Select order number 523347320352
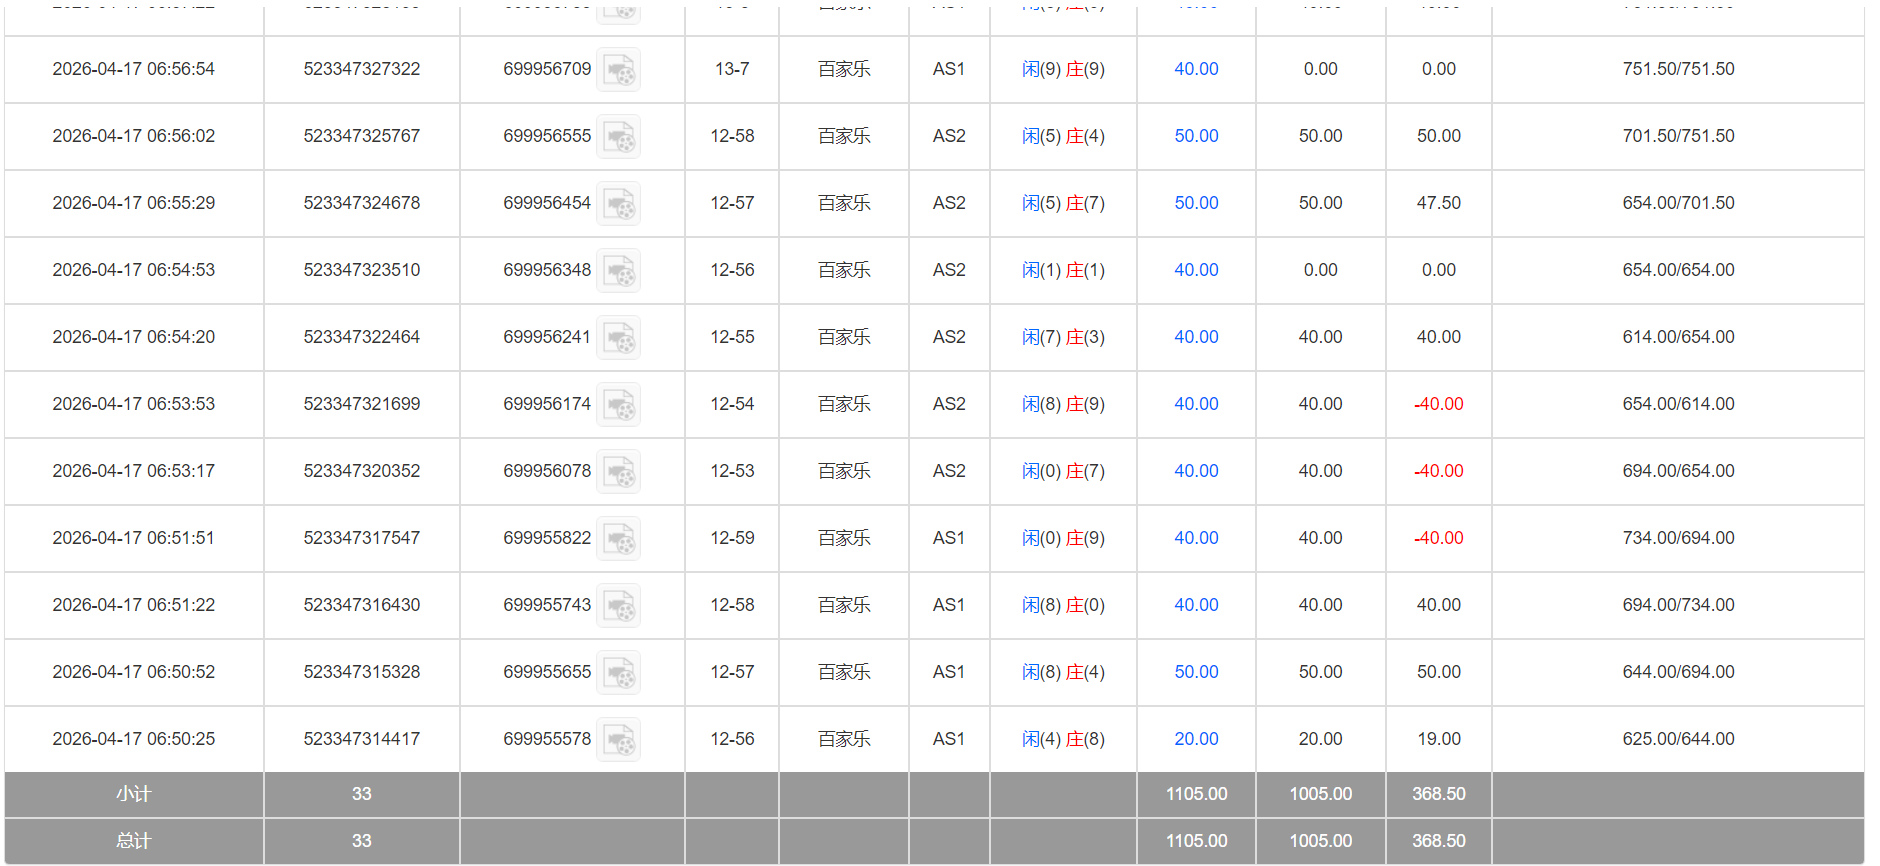This screenshot has width=1880, height=866. (362, 471)
